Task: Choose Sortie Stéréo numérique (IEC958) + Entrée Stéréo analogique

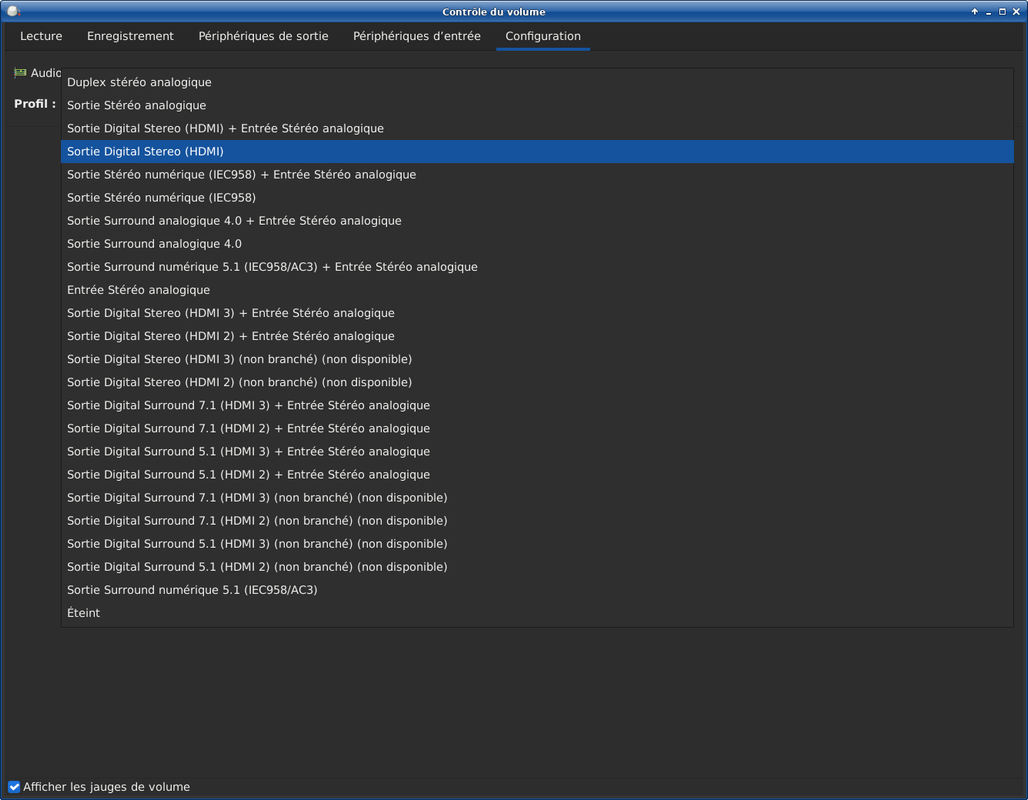Action: coord(537,174)
